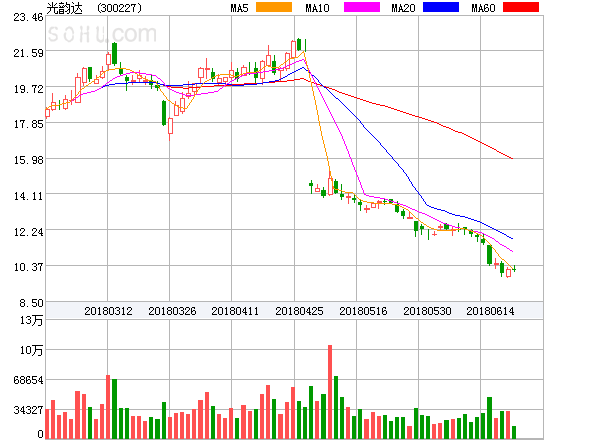This screenshot has width=600, height=440.
Task: Click the last candlestick on the price chart
Action: pos(514,269)
